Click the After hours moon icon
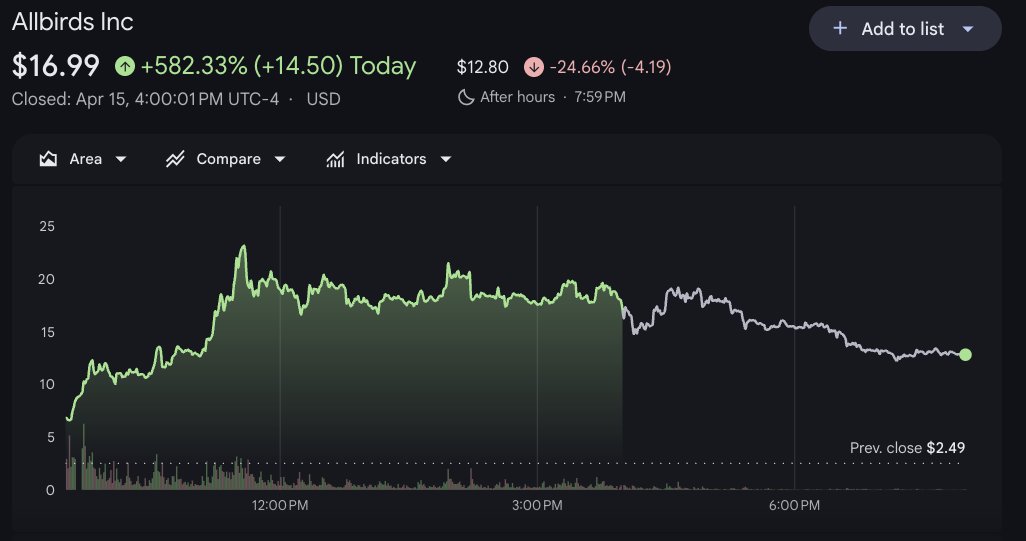 (466, 97)
